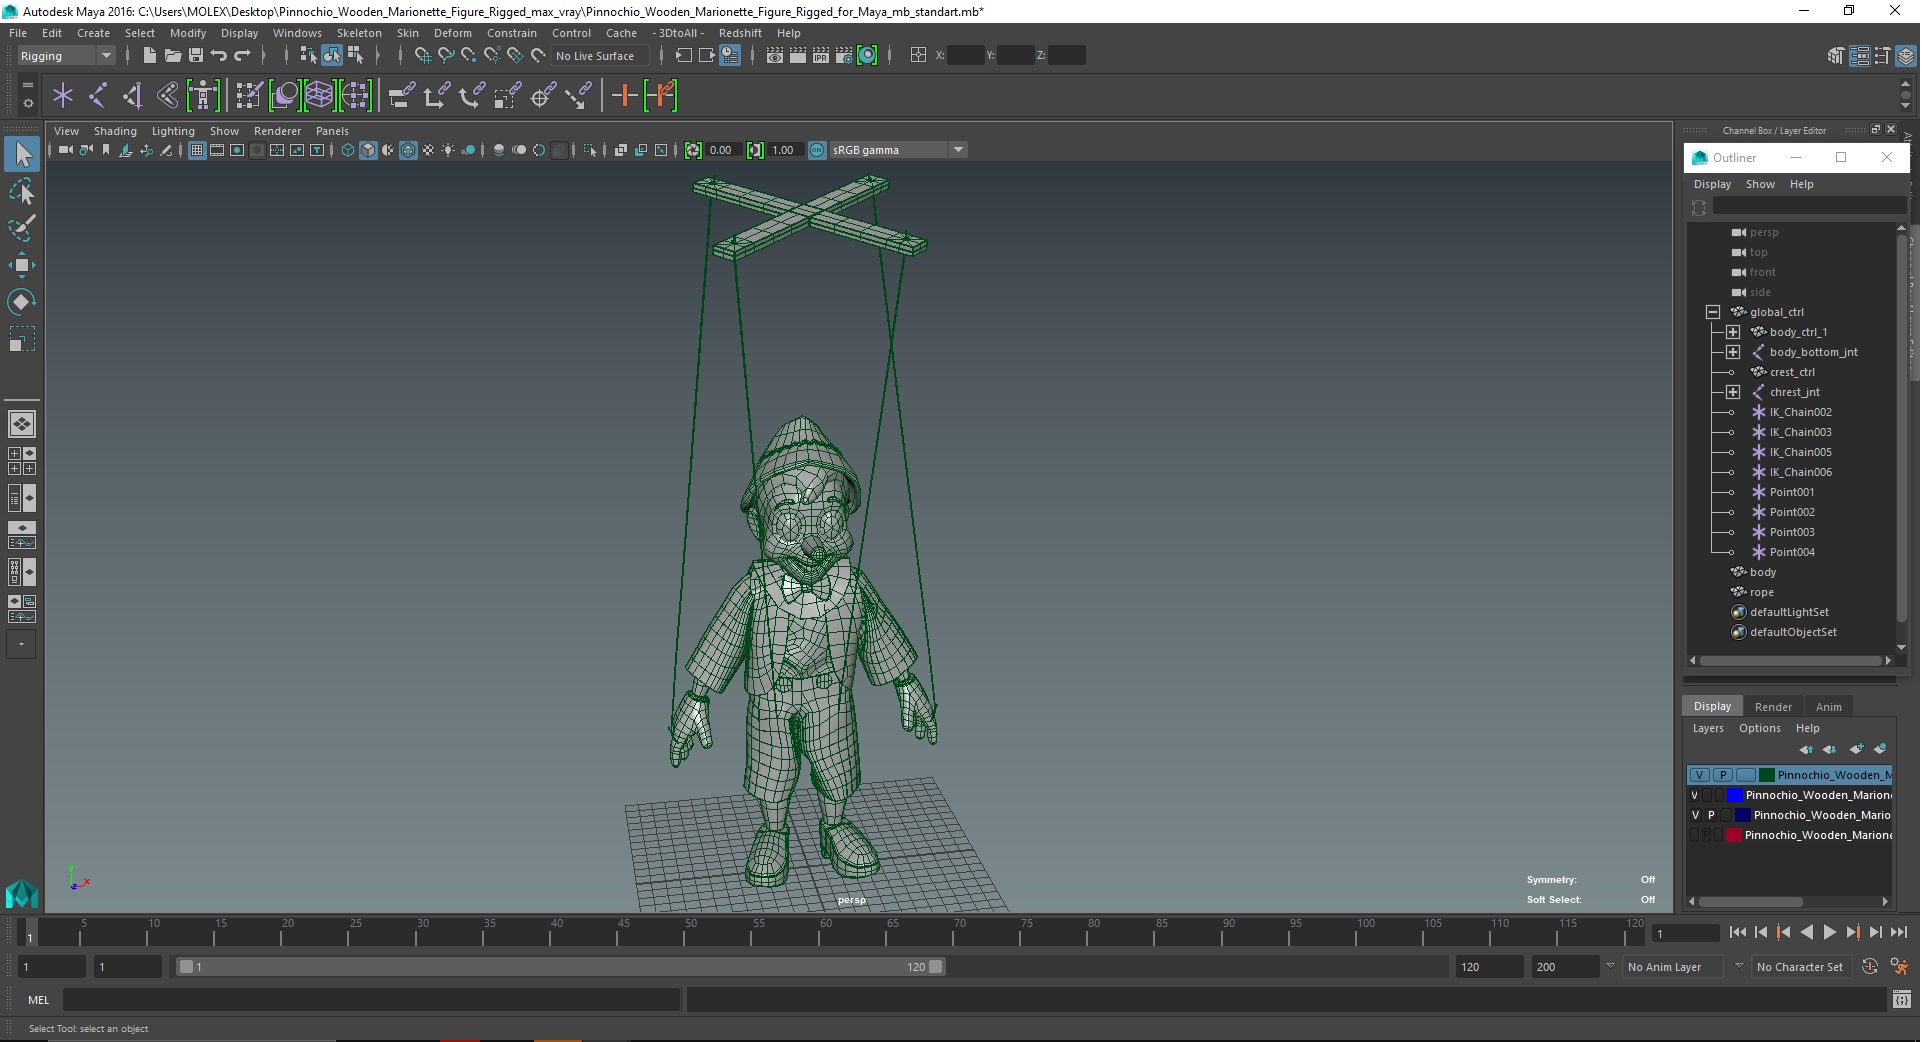Open the Skeleton menu
This screenshot has height=1042, width=1922.
pos(359,33)
